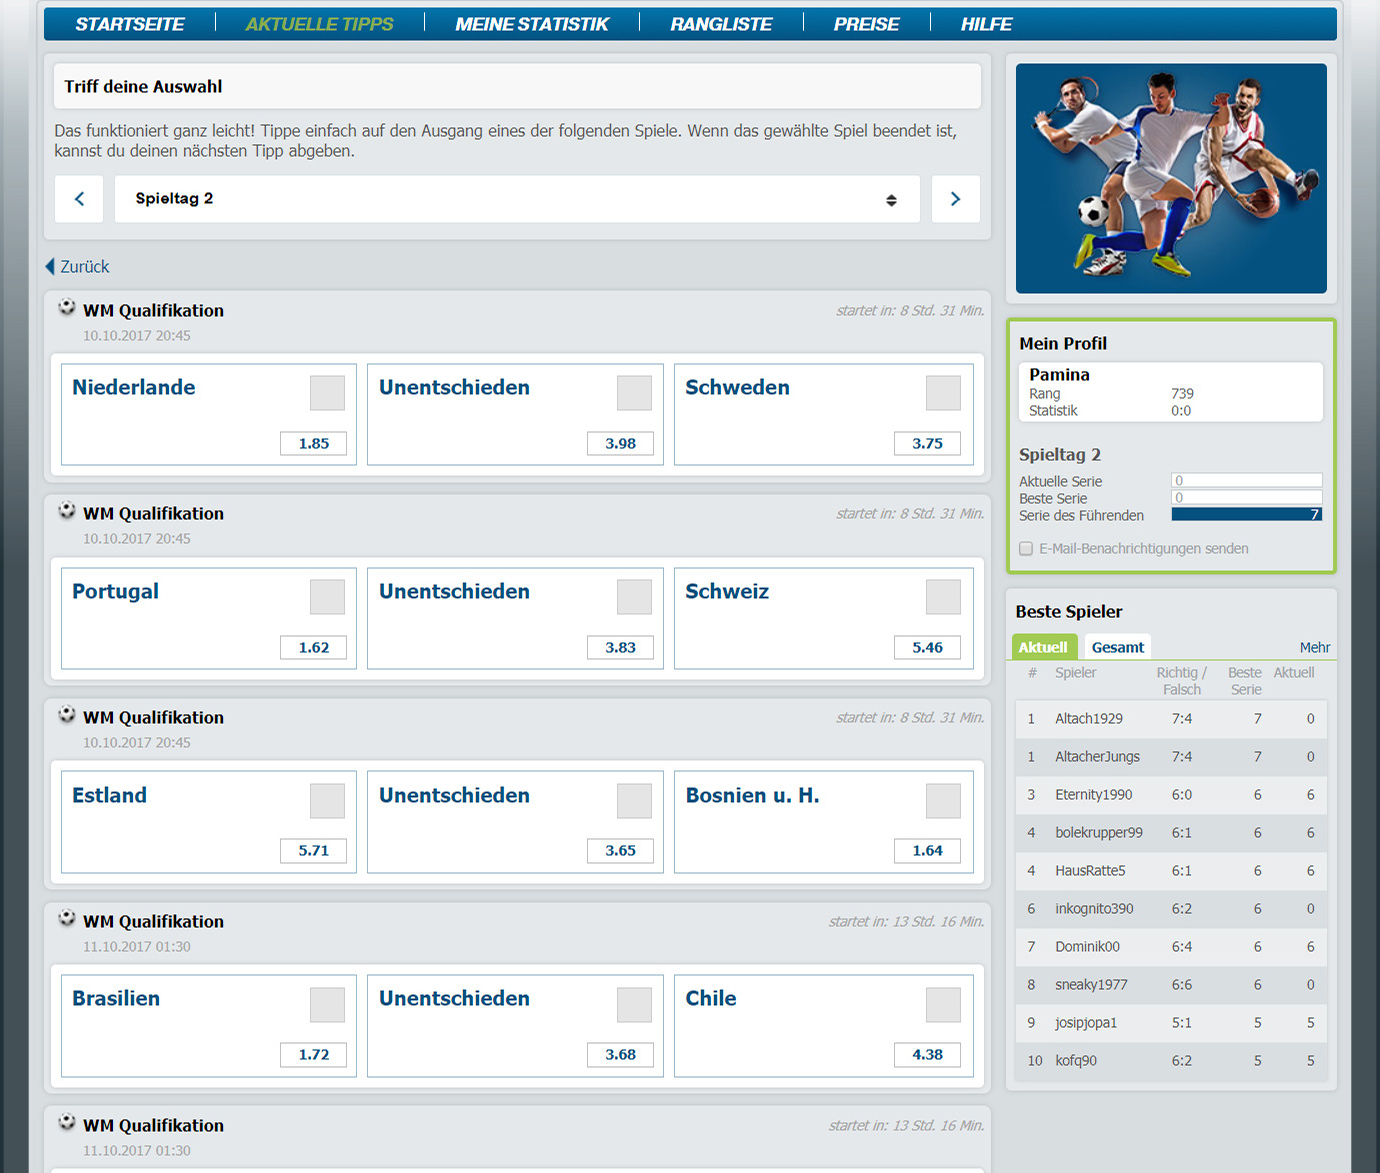Click the Zurück link
This screenshot has width=1380, height=1173.
tap(85, 267)
